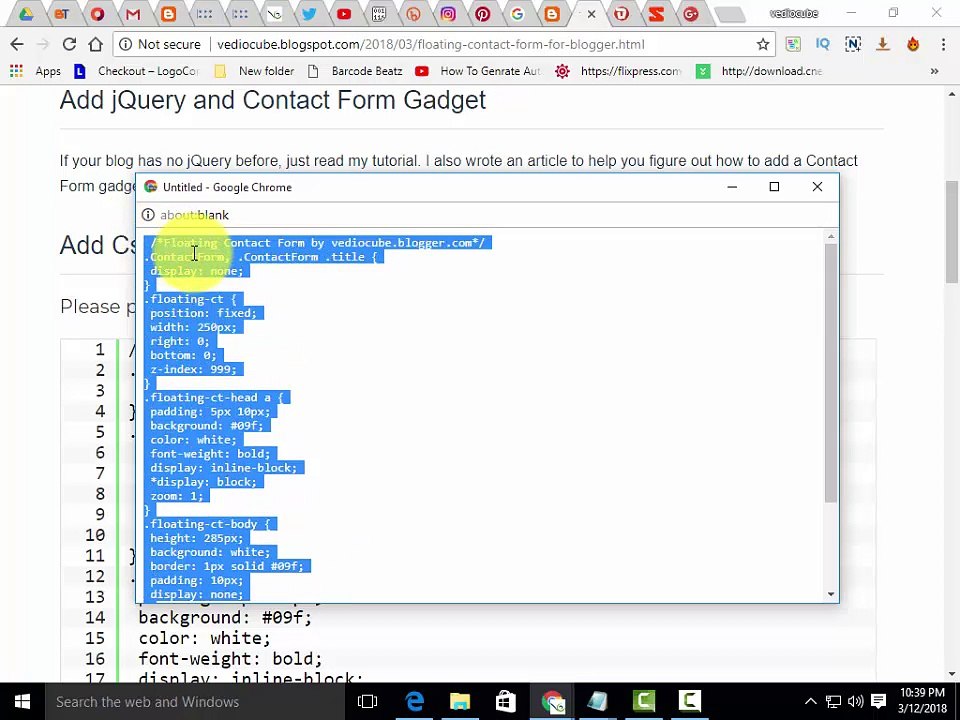Screen dimensions: 960x720
Task: Click the "z-index: 999;" line in popup
Action: click(x=193, y=370)
